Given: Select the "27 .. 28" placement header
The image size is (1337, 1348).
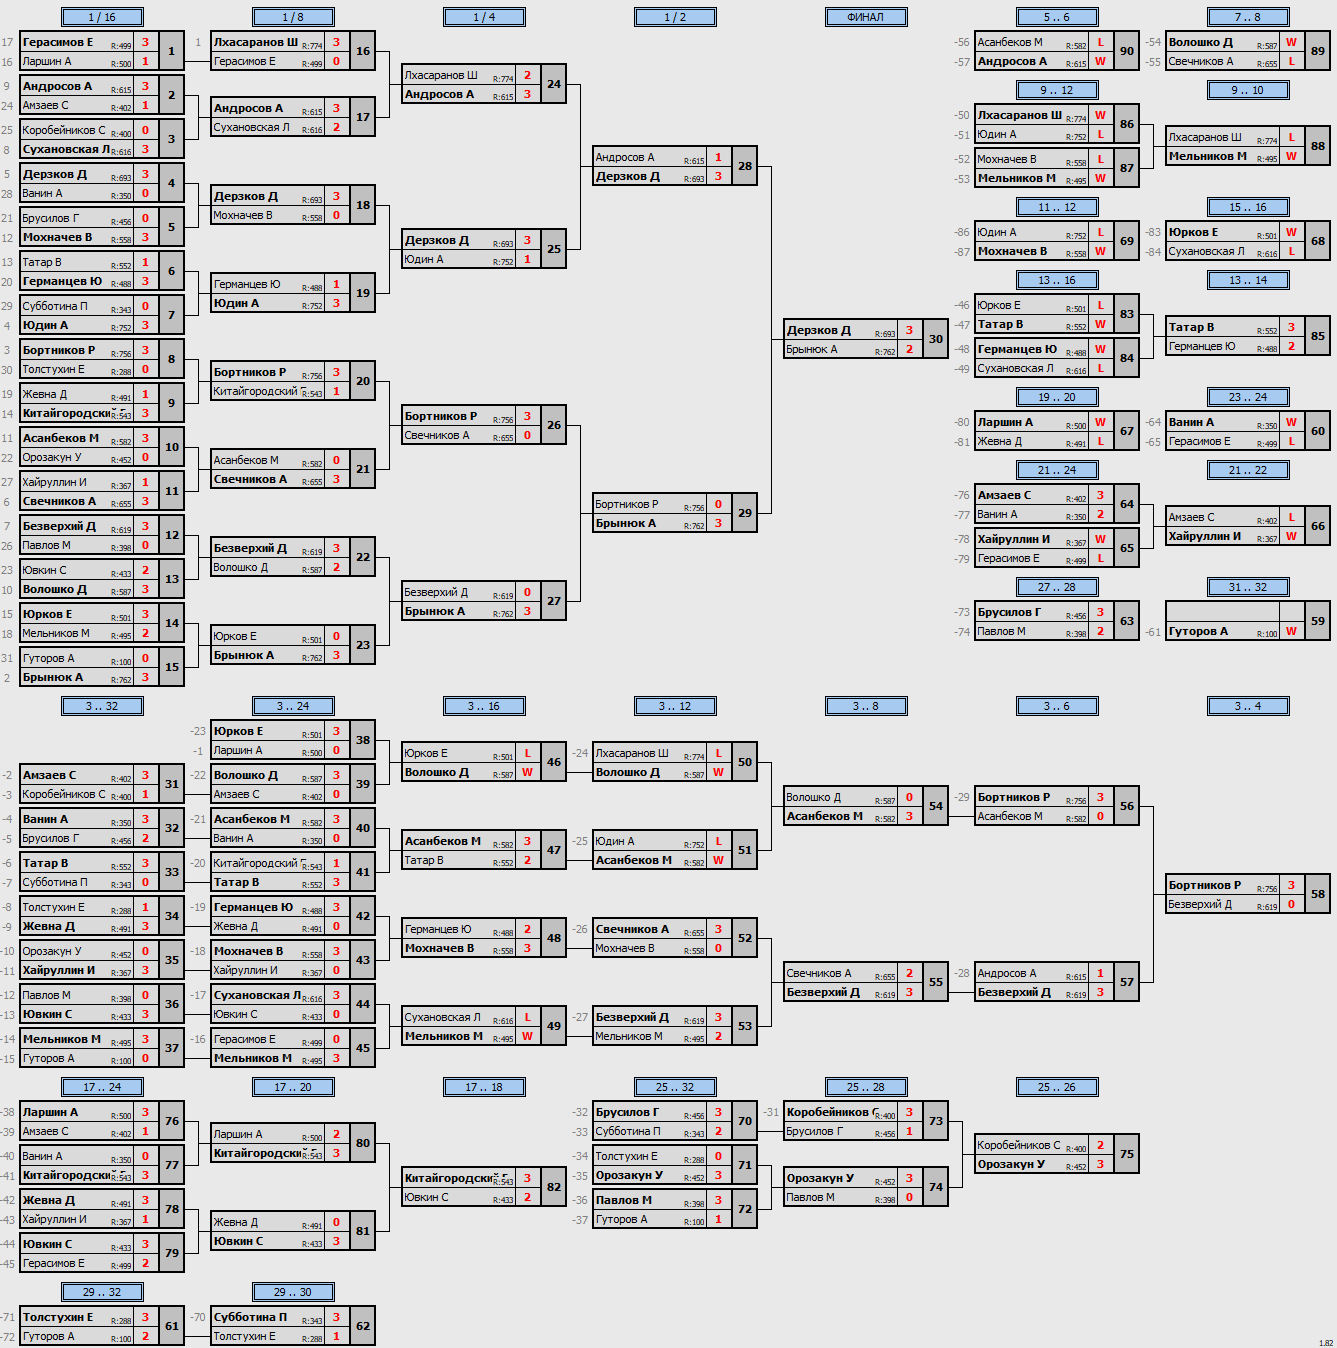Looking at the screenshot, I should coord(1057,587).
